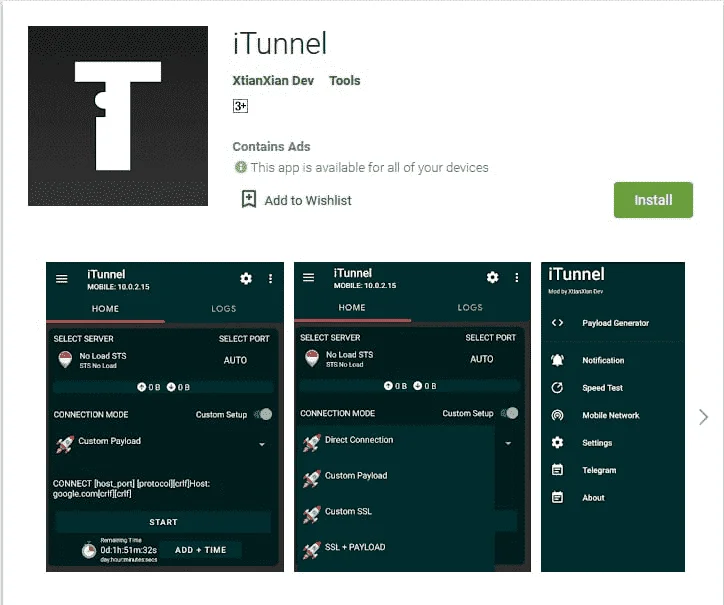Screen dimensions: 724x605
Task: Click Mobile Network signal icon
Action: coord(557,415)
